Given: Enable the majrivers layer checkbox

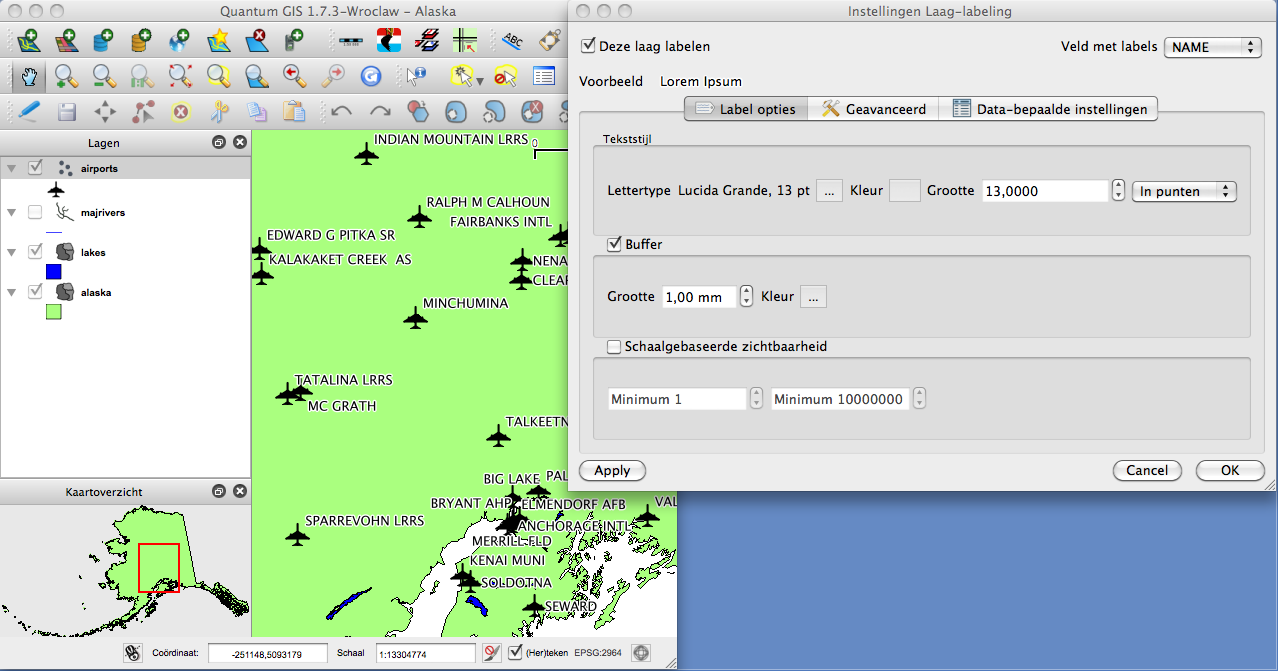Looking at the screenshot, I should (x=35, y=212).
